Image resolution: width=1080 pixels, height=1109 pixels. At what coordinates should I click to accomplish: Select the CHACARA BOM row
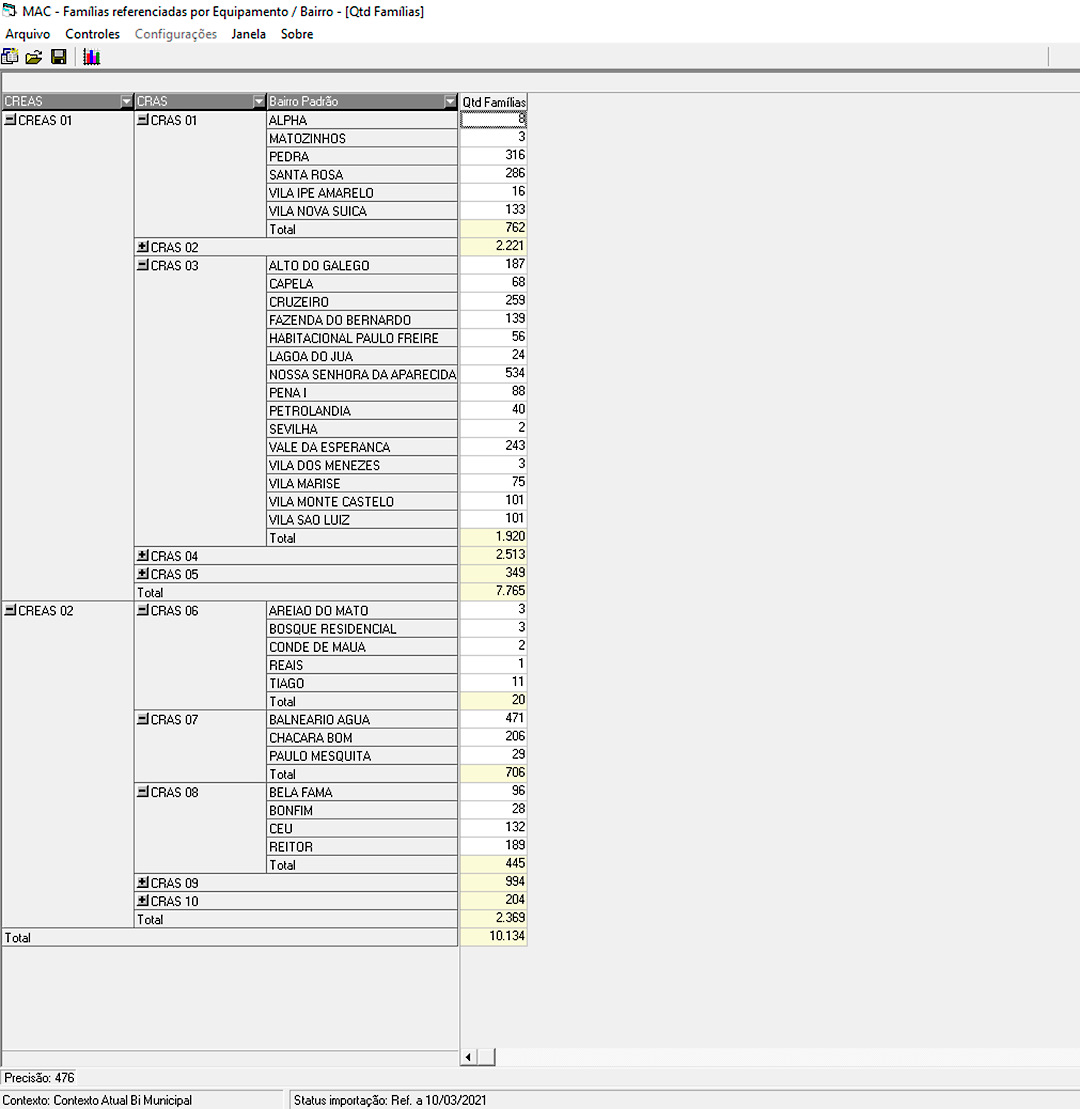[x=362, y=738]
